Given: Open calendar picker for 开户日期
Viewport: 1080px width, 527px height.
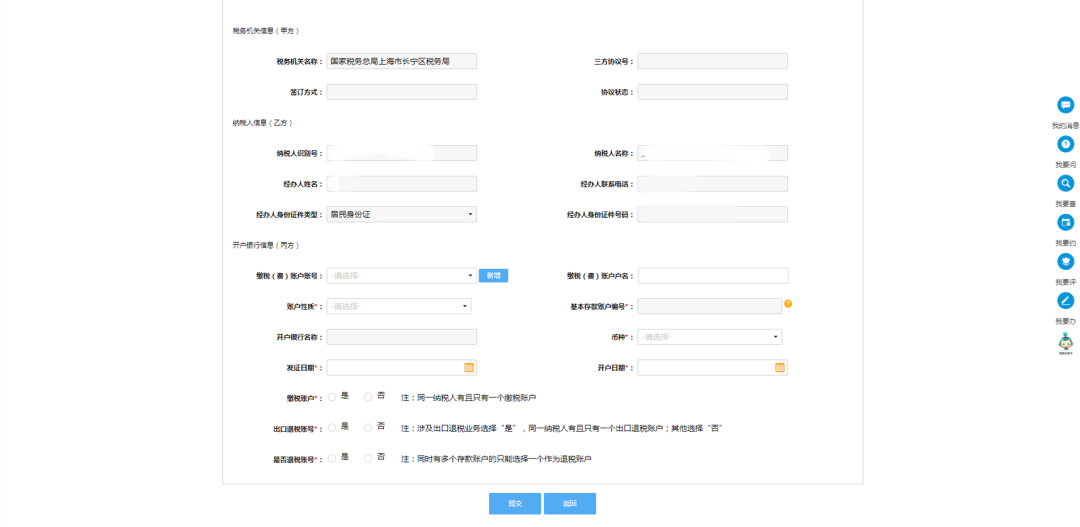Looking at the screenshot, I should coord(780,368).
